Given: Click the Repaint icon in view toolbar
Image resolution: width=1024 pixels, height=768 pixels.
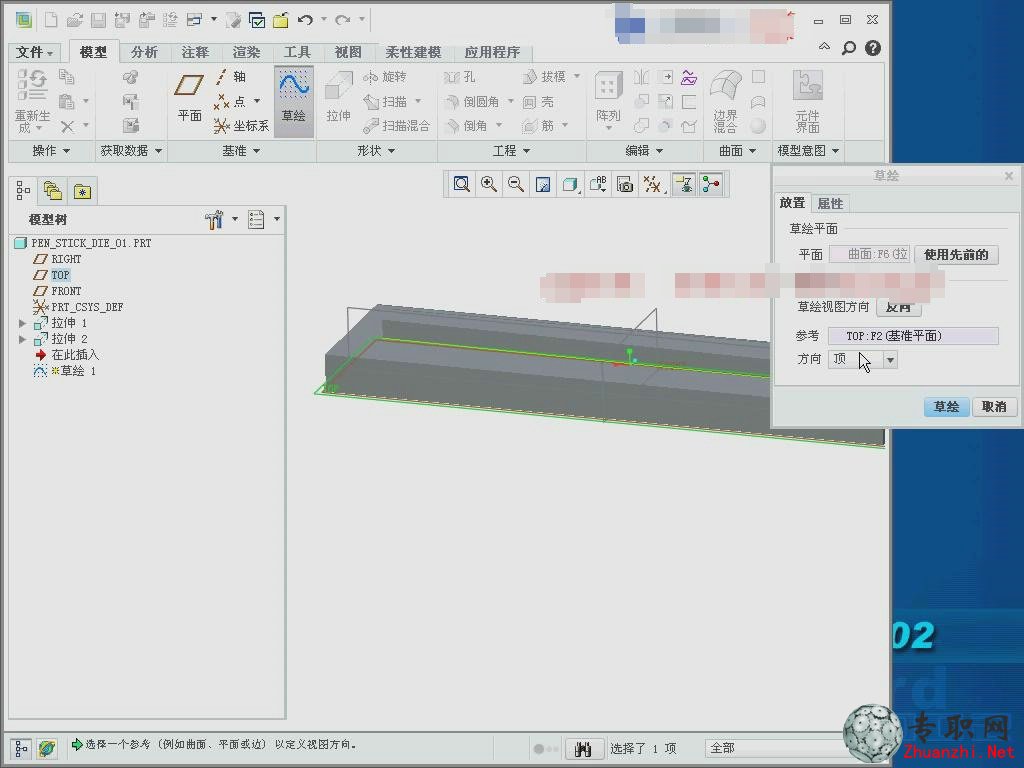Looking at the screenshot, I should point(543,184).
